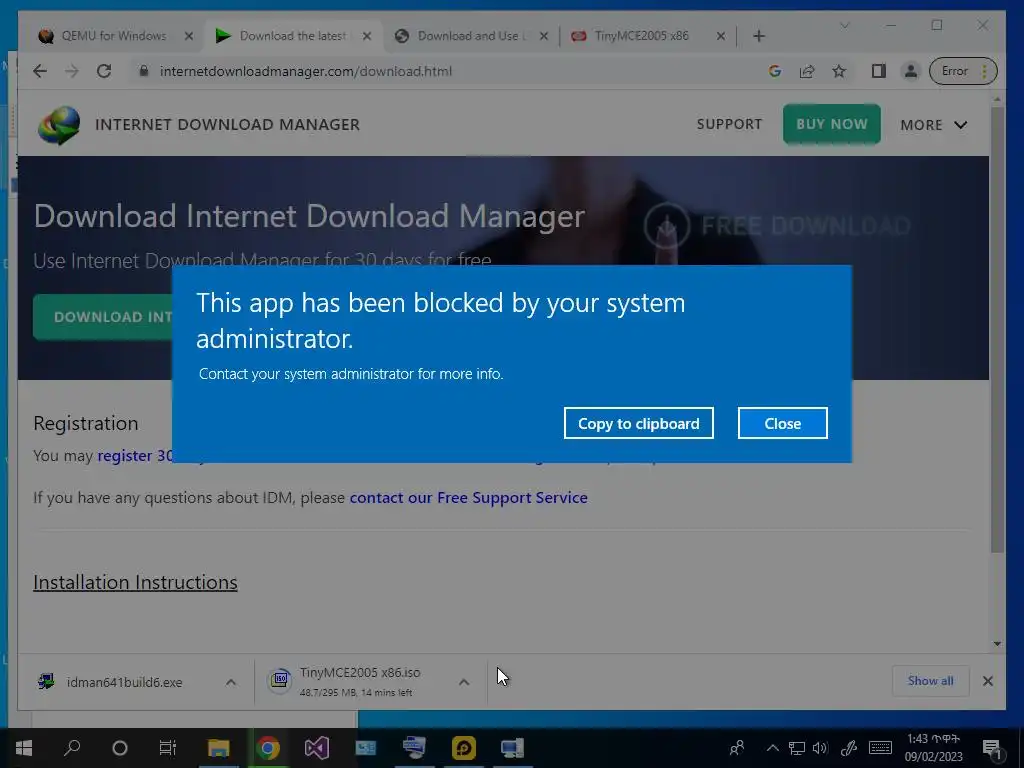Screen dimensions: 1024x768
Task: Click the green DOWNLOAD button
Action: click(x=103, y=317)
